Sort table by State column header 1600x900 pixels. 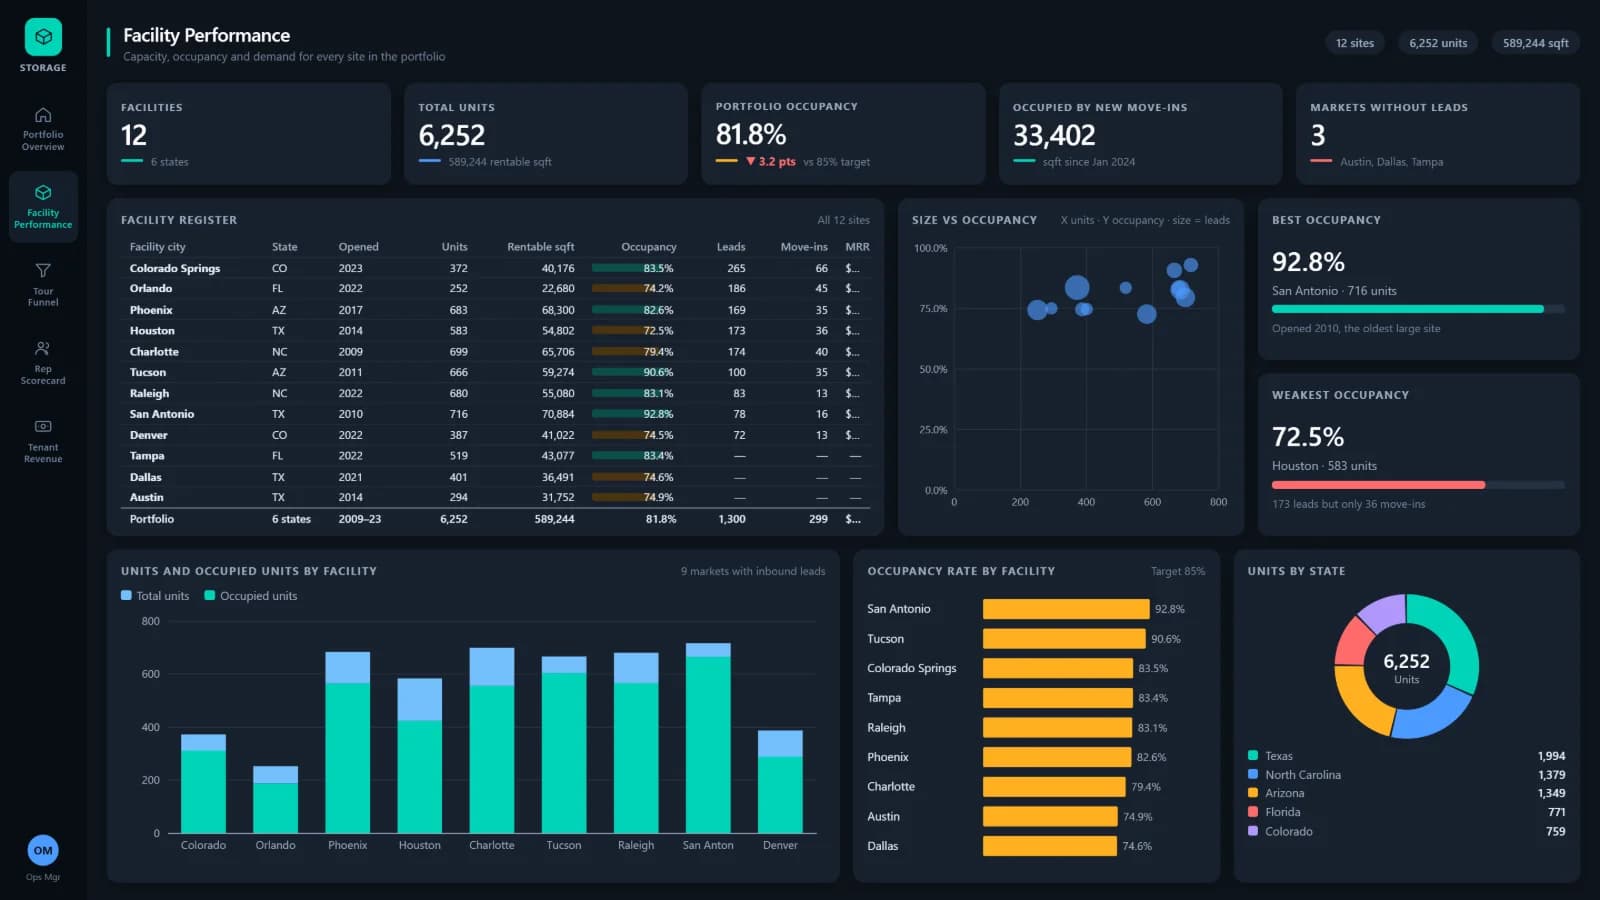coord(284,247)
